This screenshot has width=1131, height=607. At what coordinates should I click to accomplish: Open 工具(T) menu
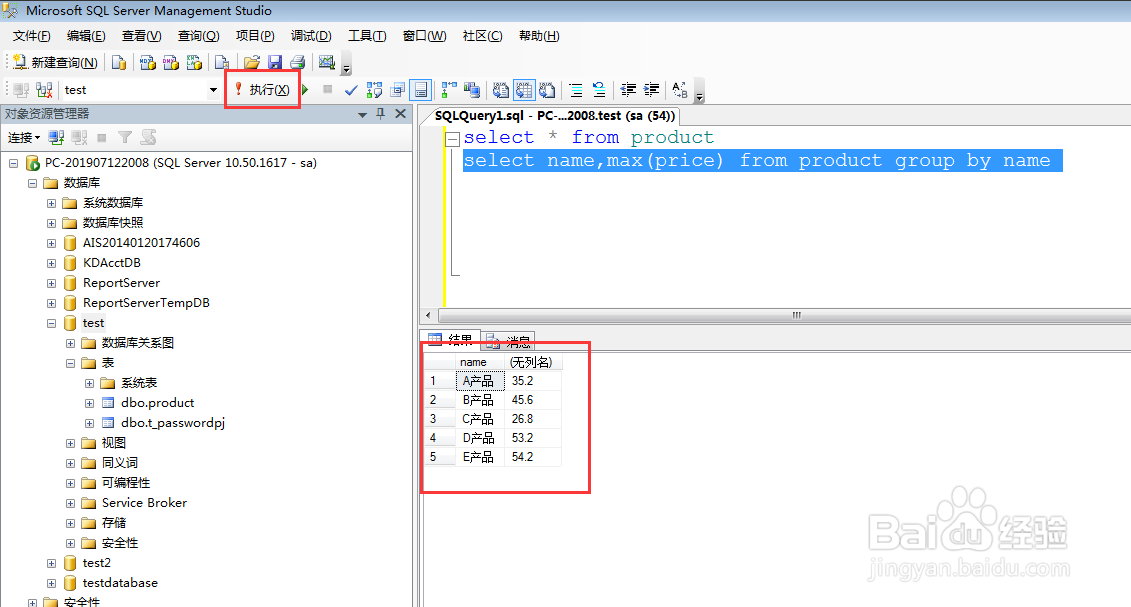[x=367, y=36]
